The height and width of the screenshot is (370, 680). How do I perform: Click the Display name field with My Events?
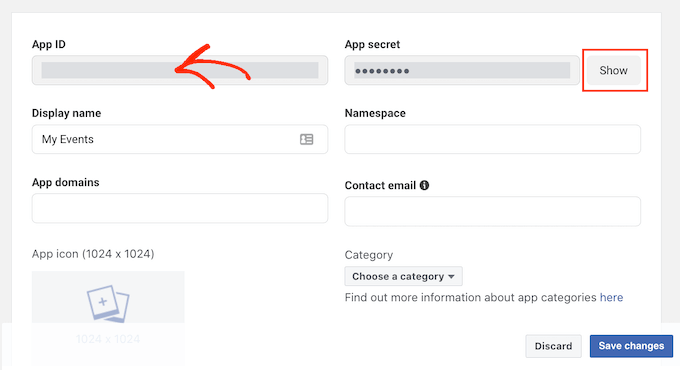coord(180,139)
